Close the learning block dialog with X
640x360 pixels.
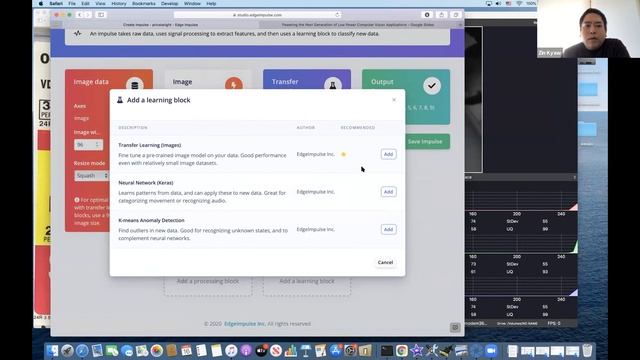(x=394, y=100)
